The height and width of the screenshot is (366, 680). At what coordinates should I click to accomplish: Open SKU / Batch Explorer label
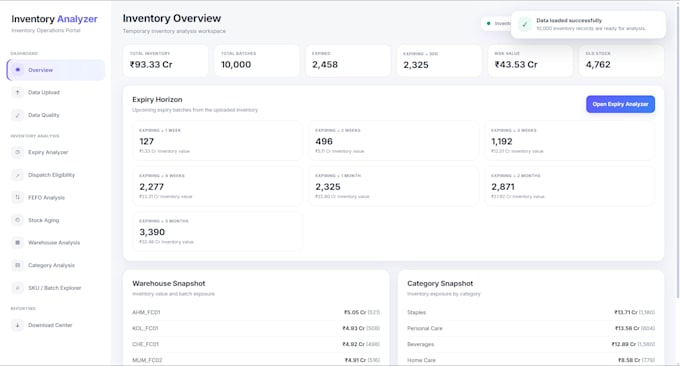click(55, 288)
